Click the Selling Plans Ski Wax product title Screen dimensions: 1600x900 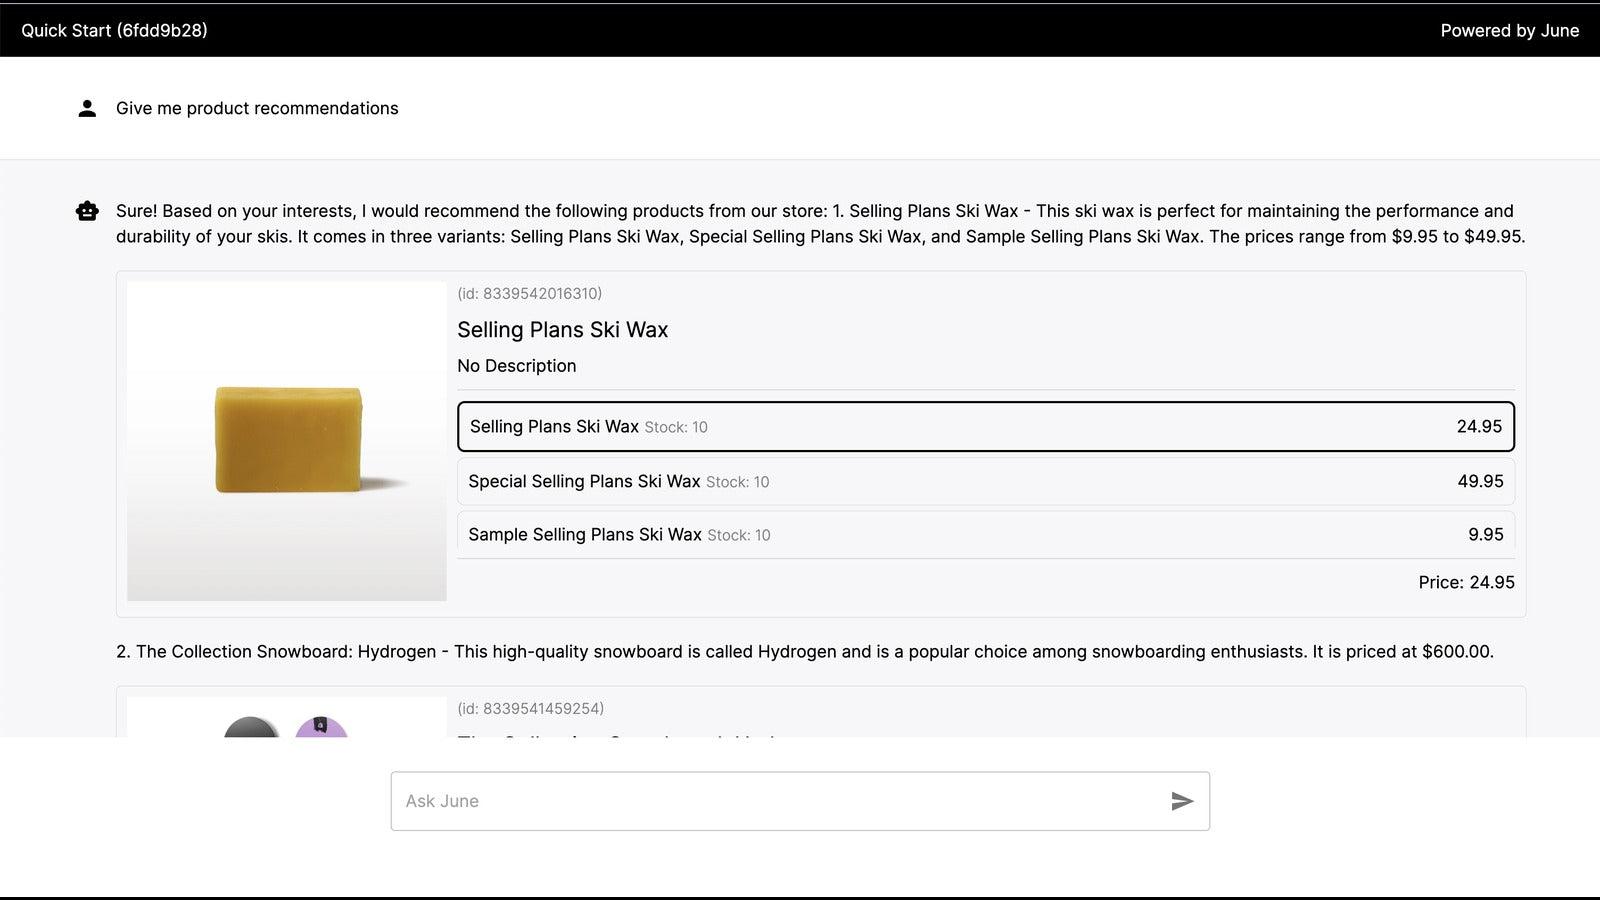(x=563, y=329)
